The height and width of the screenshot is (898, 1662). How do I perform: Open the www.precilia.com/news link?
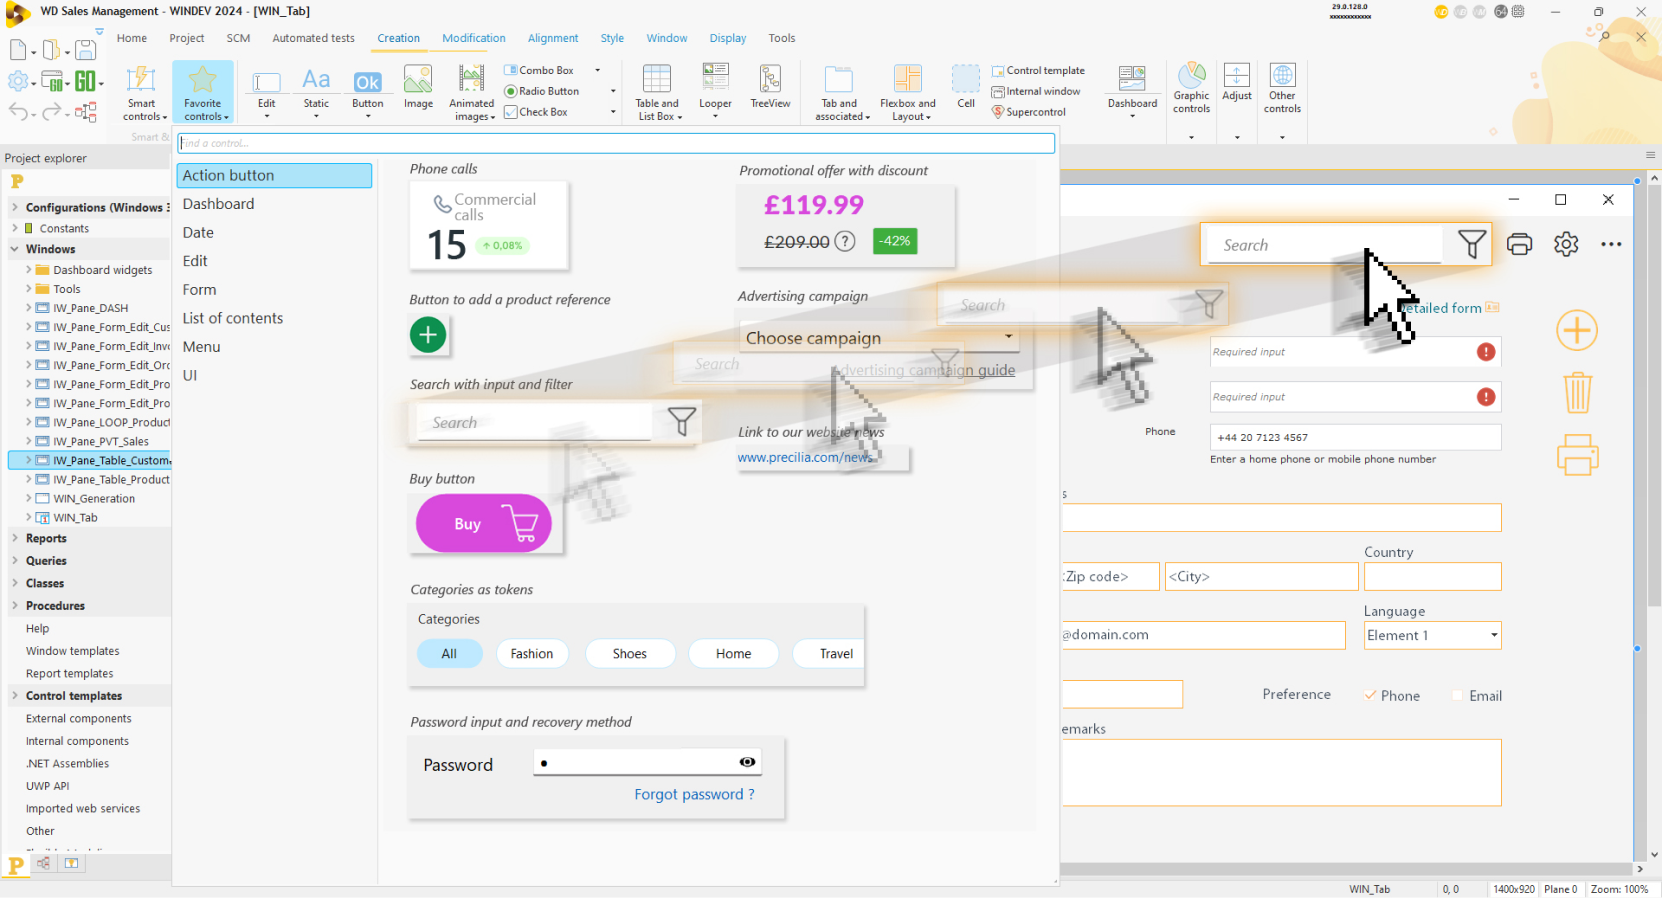click(805, 457)
